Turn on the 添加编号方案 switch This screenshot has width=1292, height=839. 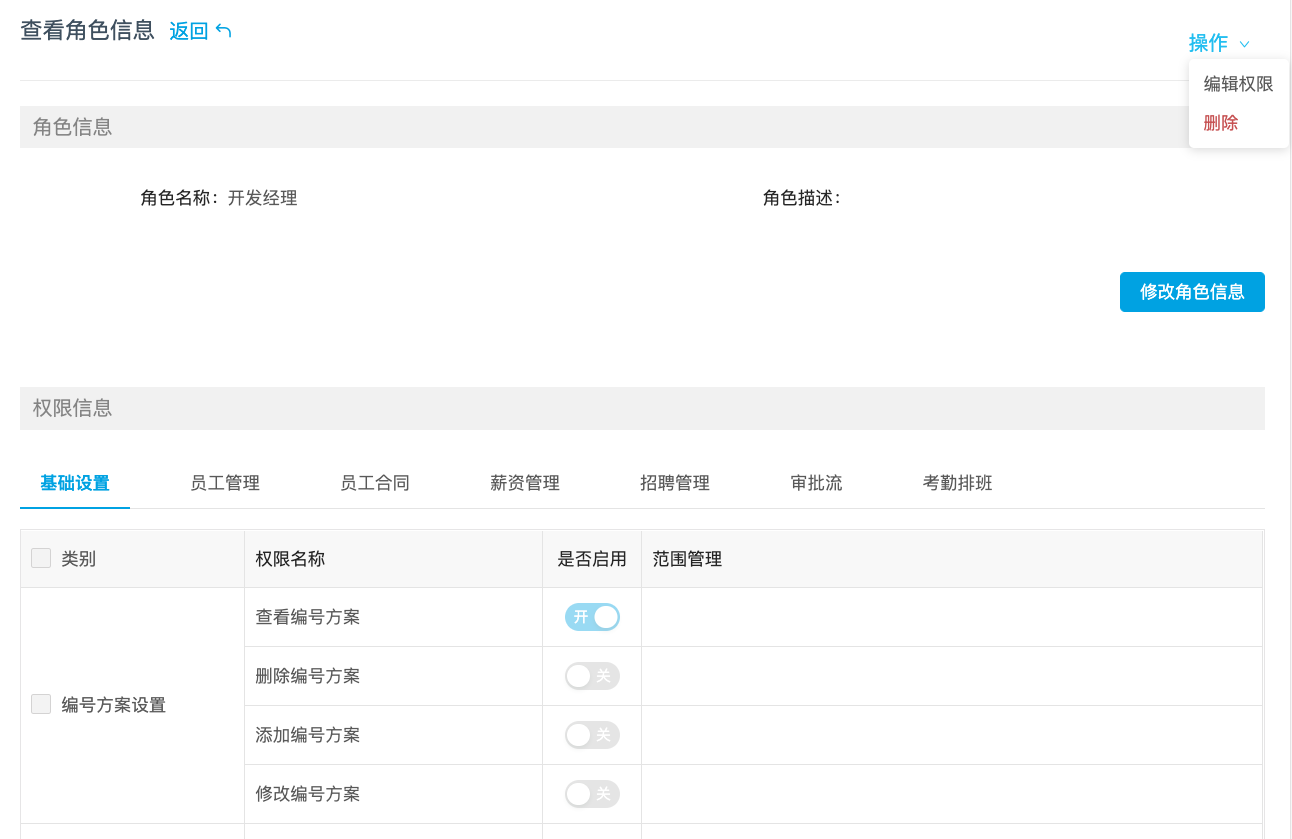coord(592,735)
